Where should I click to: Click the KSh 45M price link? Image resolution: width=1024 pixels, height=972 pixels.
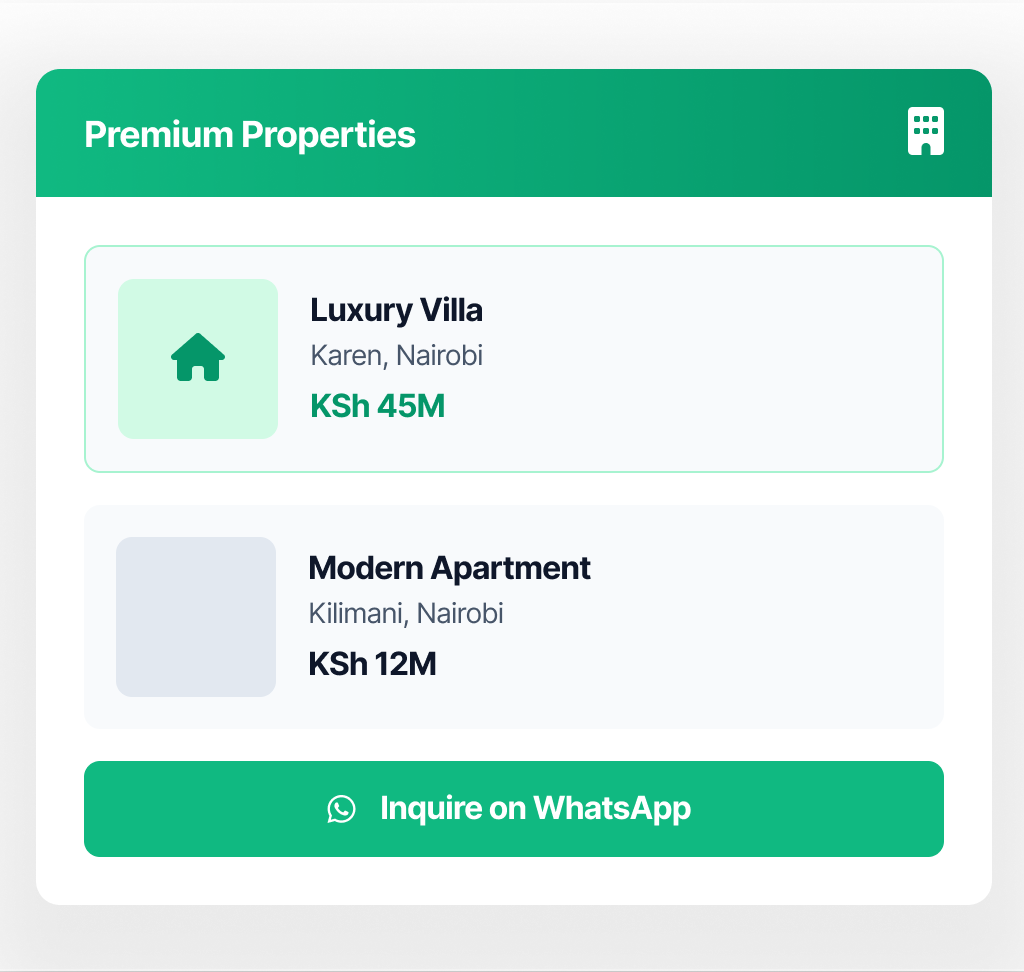coord(377,406)
